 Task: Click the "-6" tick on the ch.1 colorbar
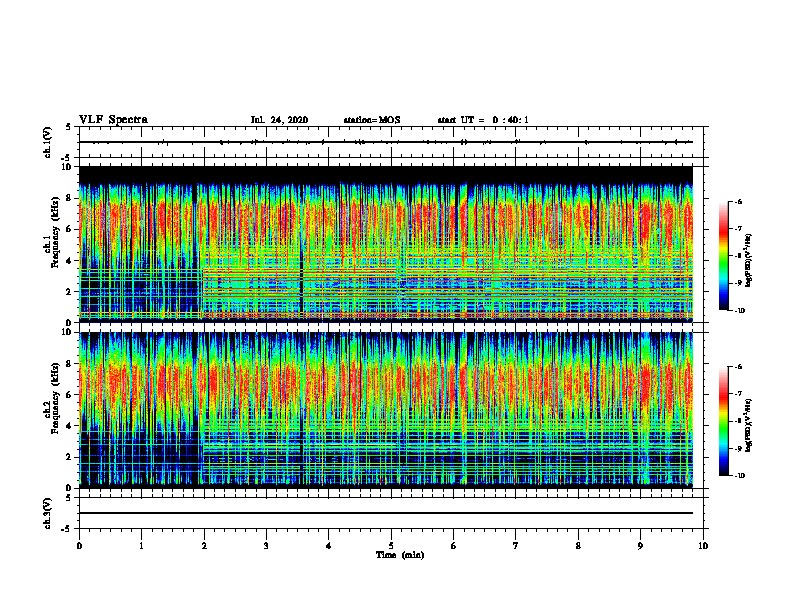click(x=738, y=201)
